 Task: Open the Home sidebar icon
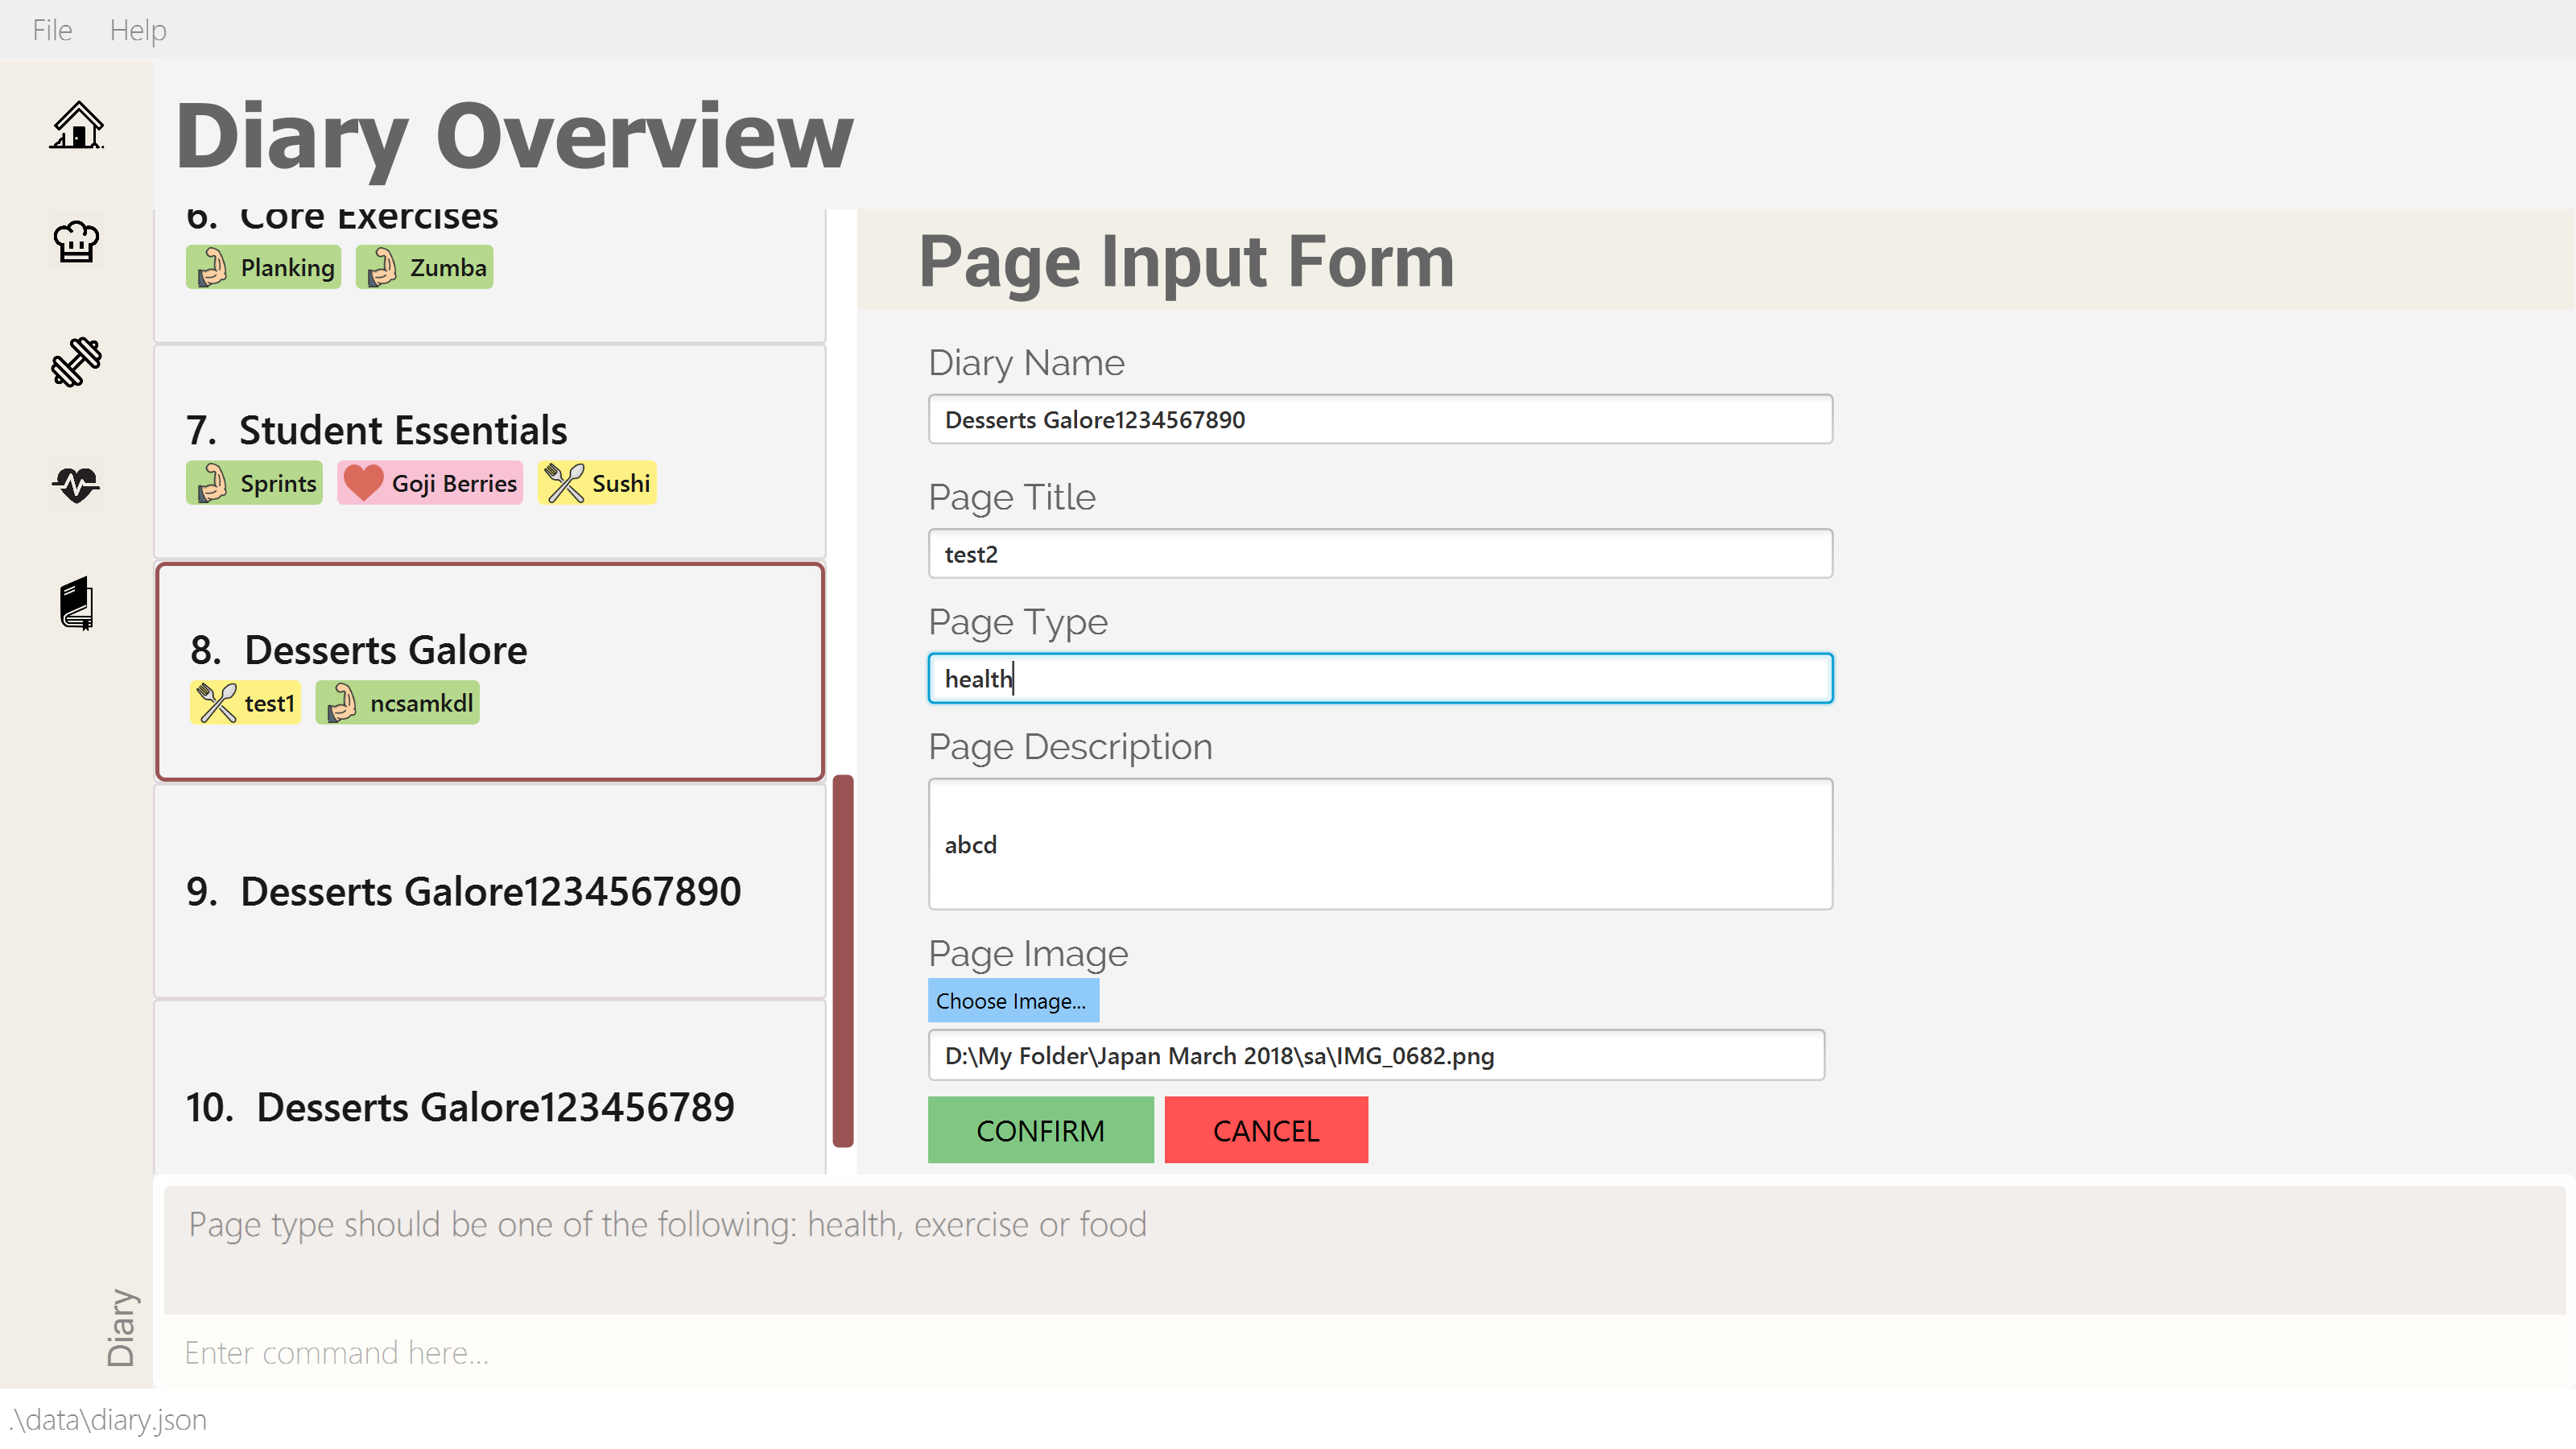click(77, 126)
